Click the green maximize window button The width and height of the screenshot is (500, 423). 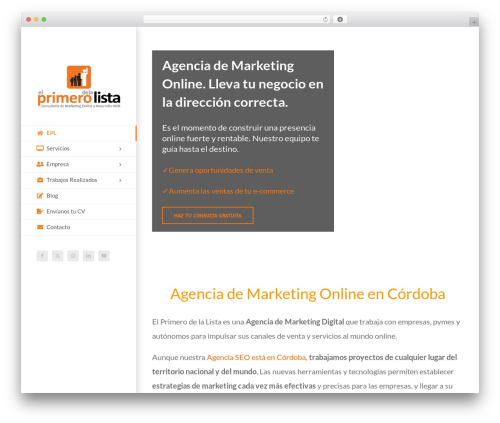click(x=44, y=19)
